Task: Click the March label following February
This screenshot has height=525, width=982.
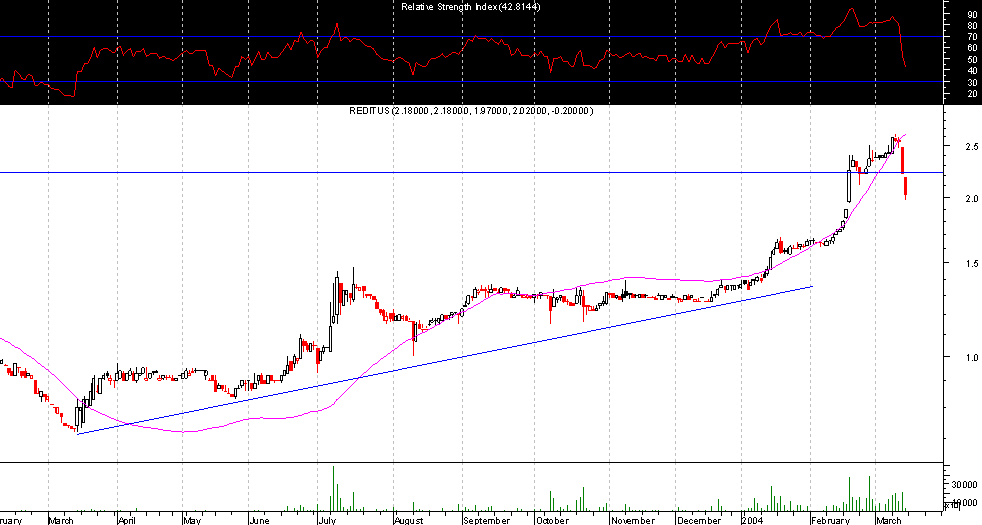Action: coord(889,520)
